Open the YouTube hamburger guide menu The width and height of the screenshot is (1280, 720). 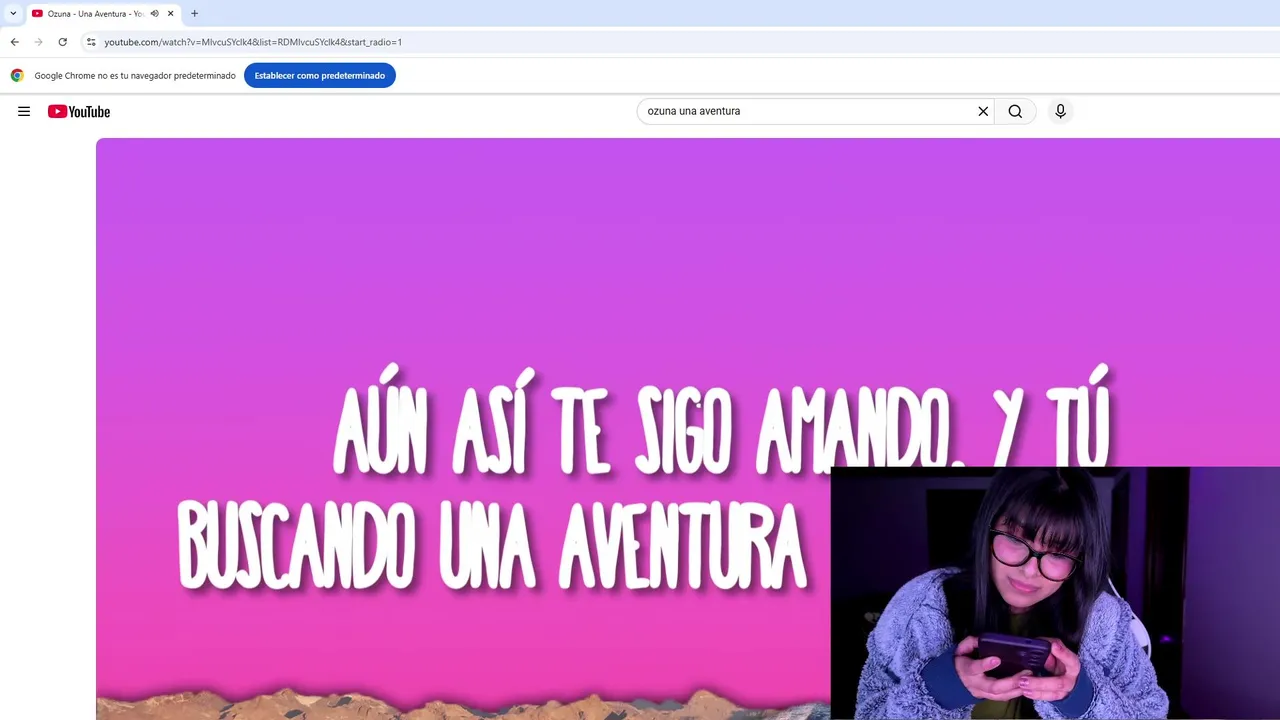pos(24,111)
